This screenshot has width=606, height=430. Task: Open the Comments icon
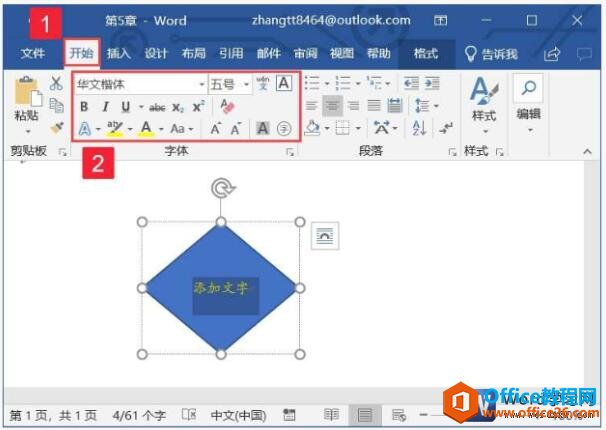584,54
